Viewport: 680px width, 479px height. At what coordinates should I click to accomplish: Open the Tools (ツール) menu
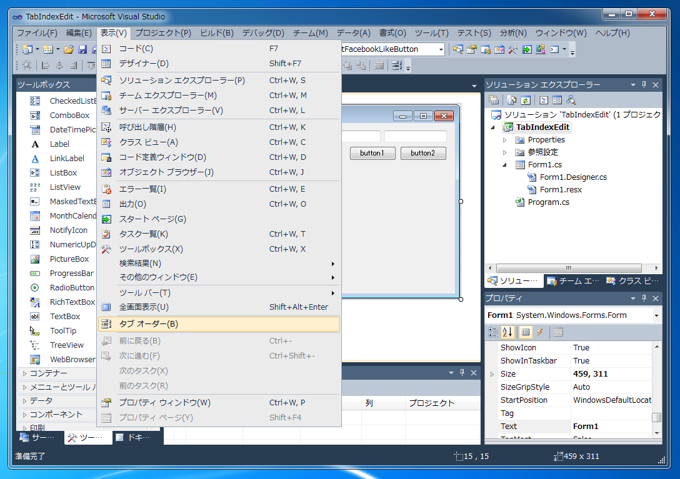click(432, 33)
